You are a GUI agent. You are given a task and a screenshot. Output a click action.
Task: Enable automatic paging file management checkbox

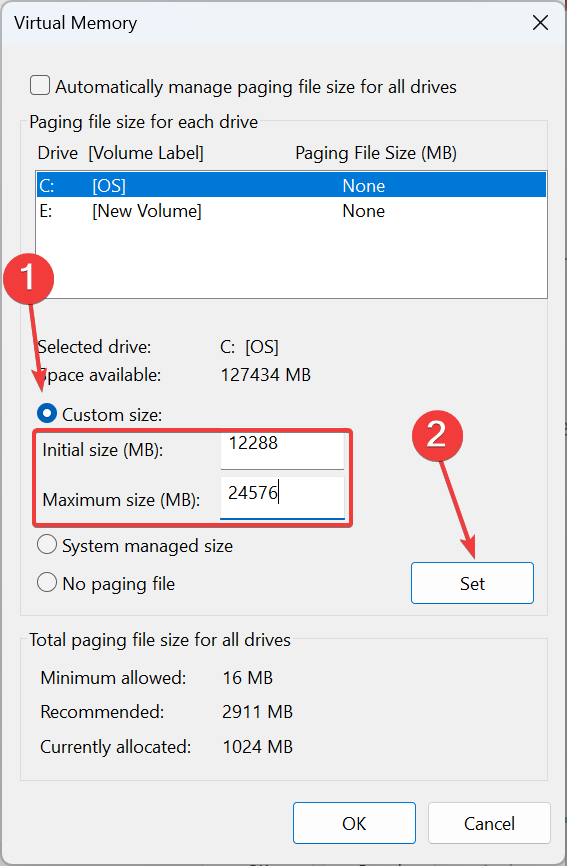[x=40, y=86]
